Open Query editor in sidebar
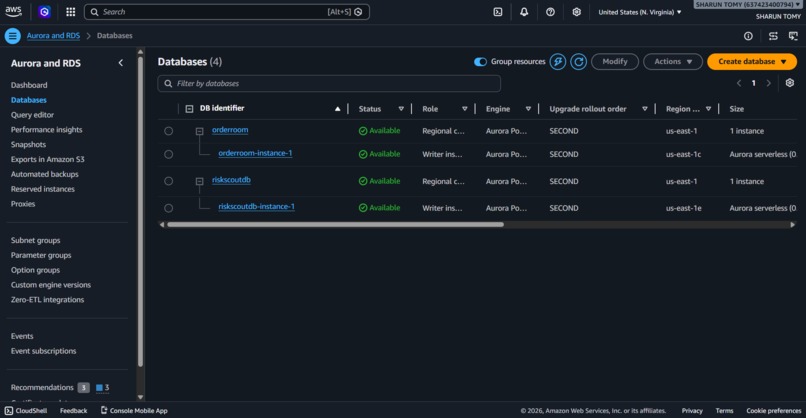 (32, 115)
